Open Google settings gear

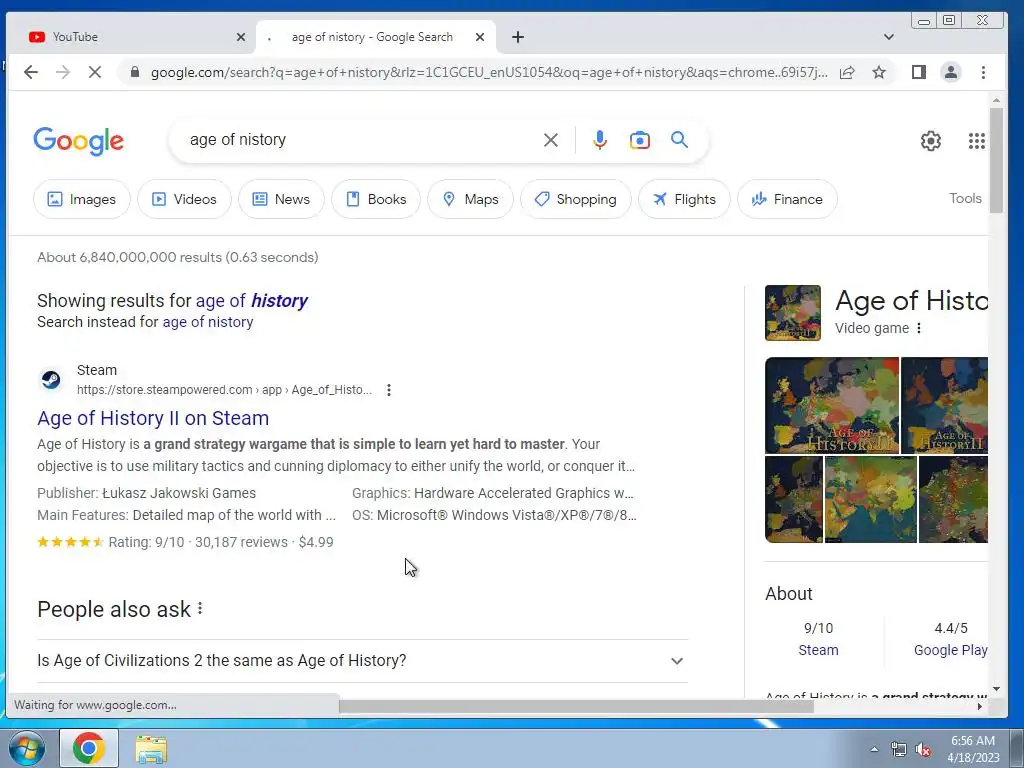(931, 140)
